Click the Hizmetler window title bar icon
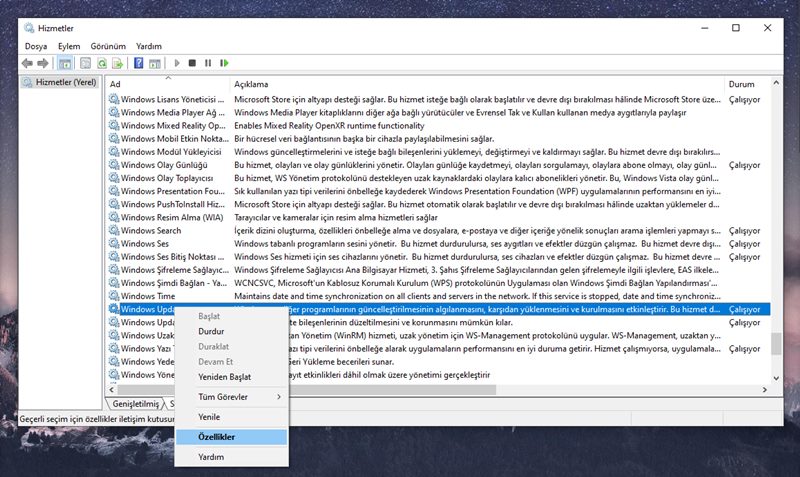This screenshot has width=800, height=477. coord(29,28)
